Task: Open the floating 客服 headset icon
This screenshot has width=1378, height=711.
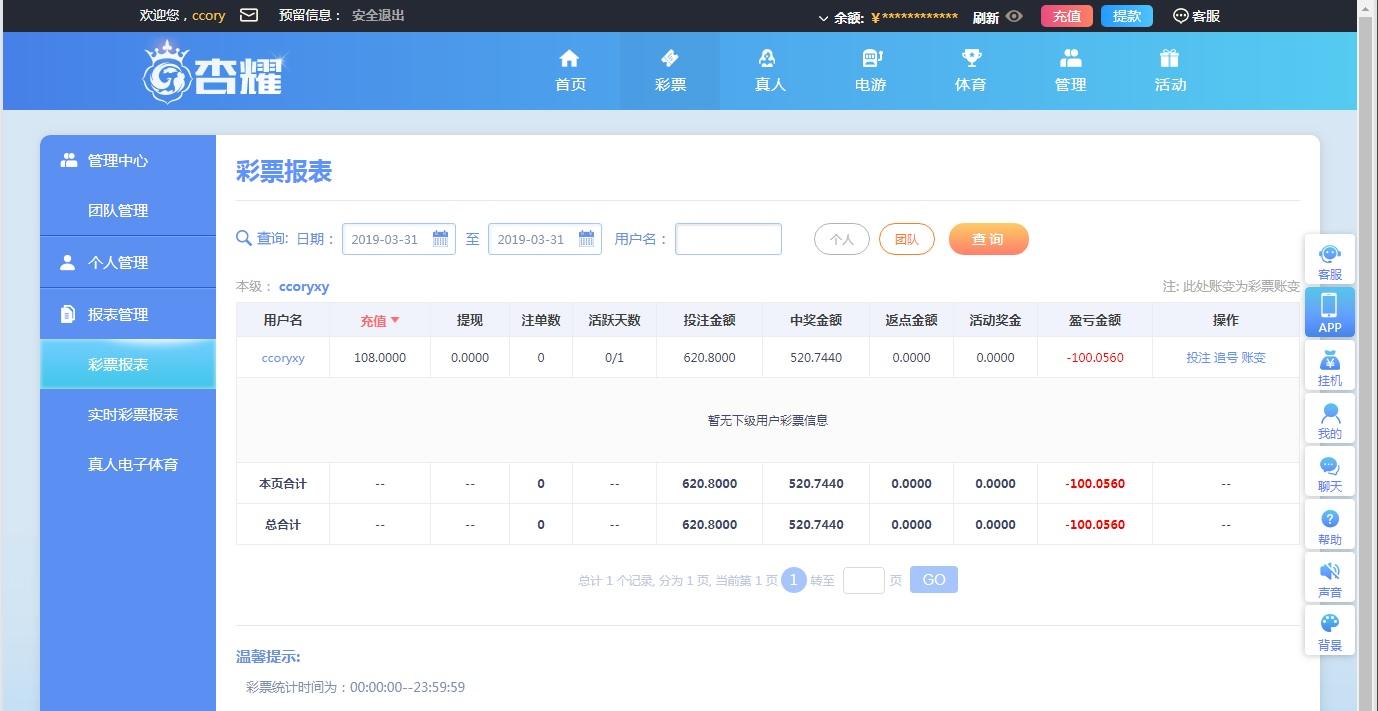Action: coord(1330,260)
